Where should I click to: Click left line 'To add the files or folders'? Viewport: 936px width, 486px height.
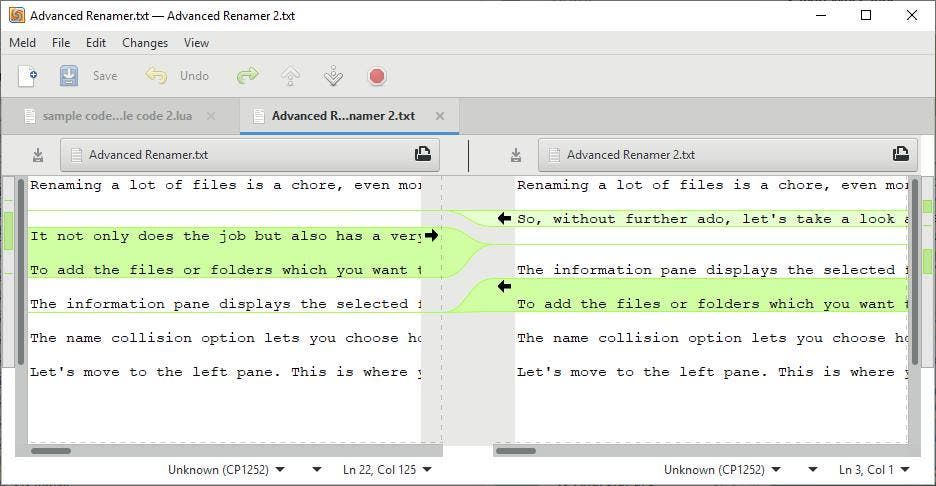pos(226,270)
